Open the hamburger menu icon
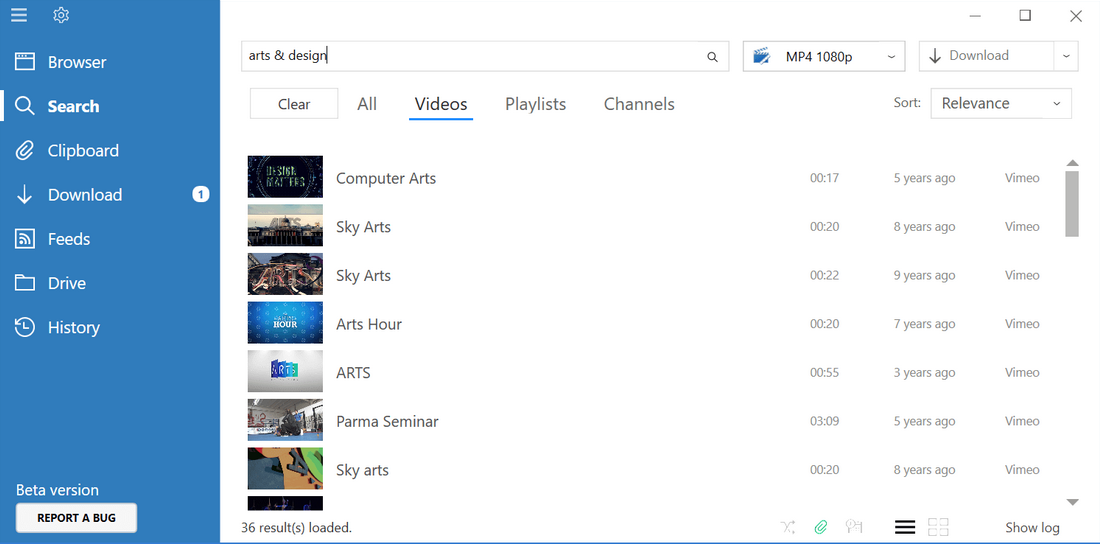The image size is (1100, 545). (x=19, y=15)
